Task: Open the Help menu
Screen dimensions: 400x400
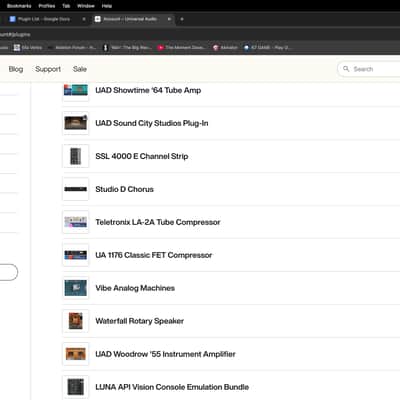Action: tap(107, 6)
